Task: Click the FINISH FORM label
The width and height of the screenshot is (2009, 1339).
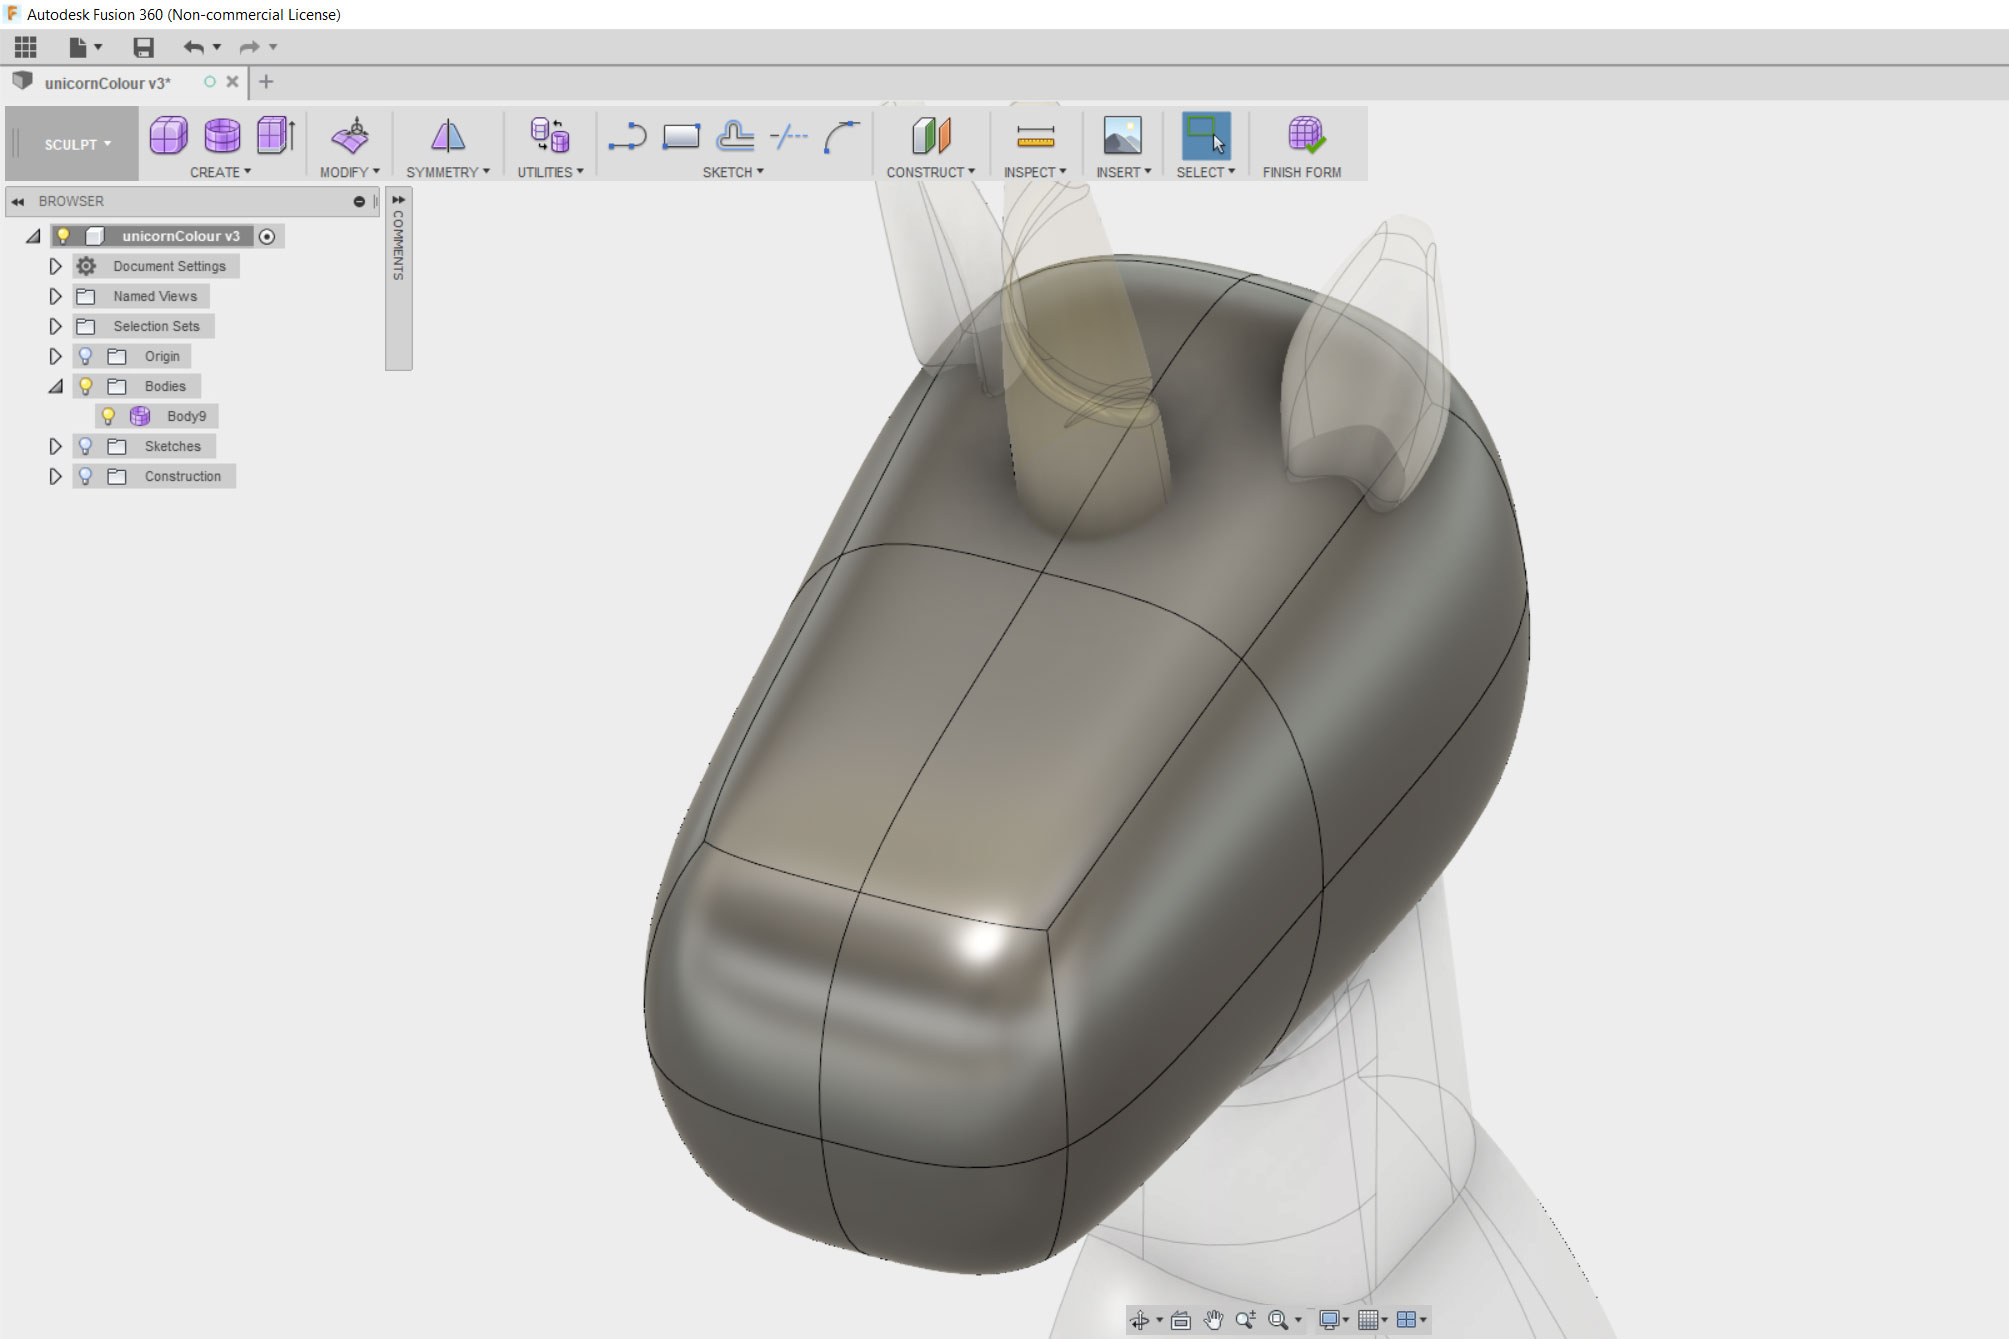Action: click(x=1302, y=172)
